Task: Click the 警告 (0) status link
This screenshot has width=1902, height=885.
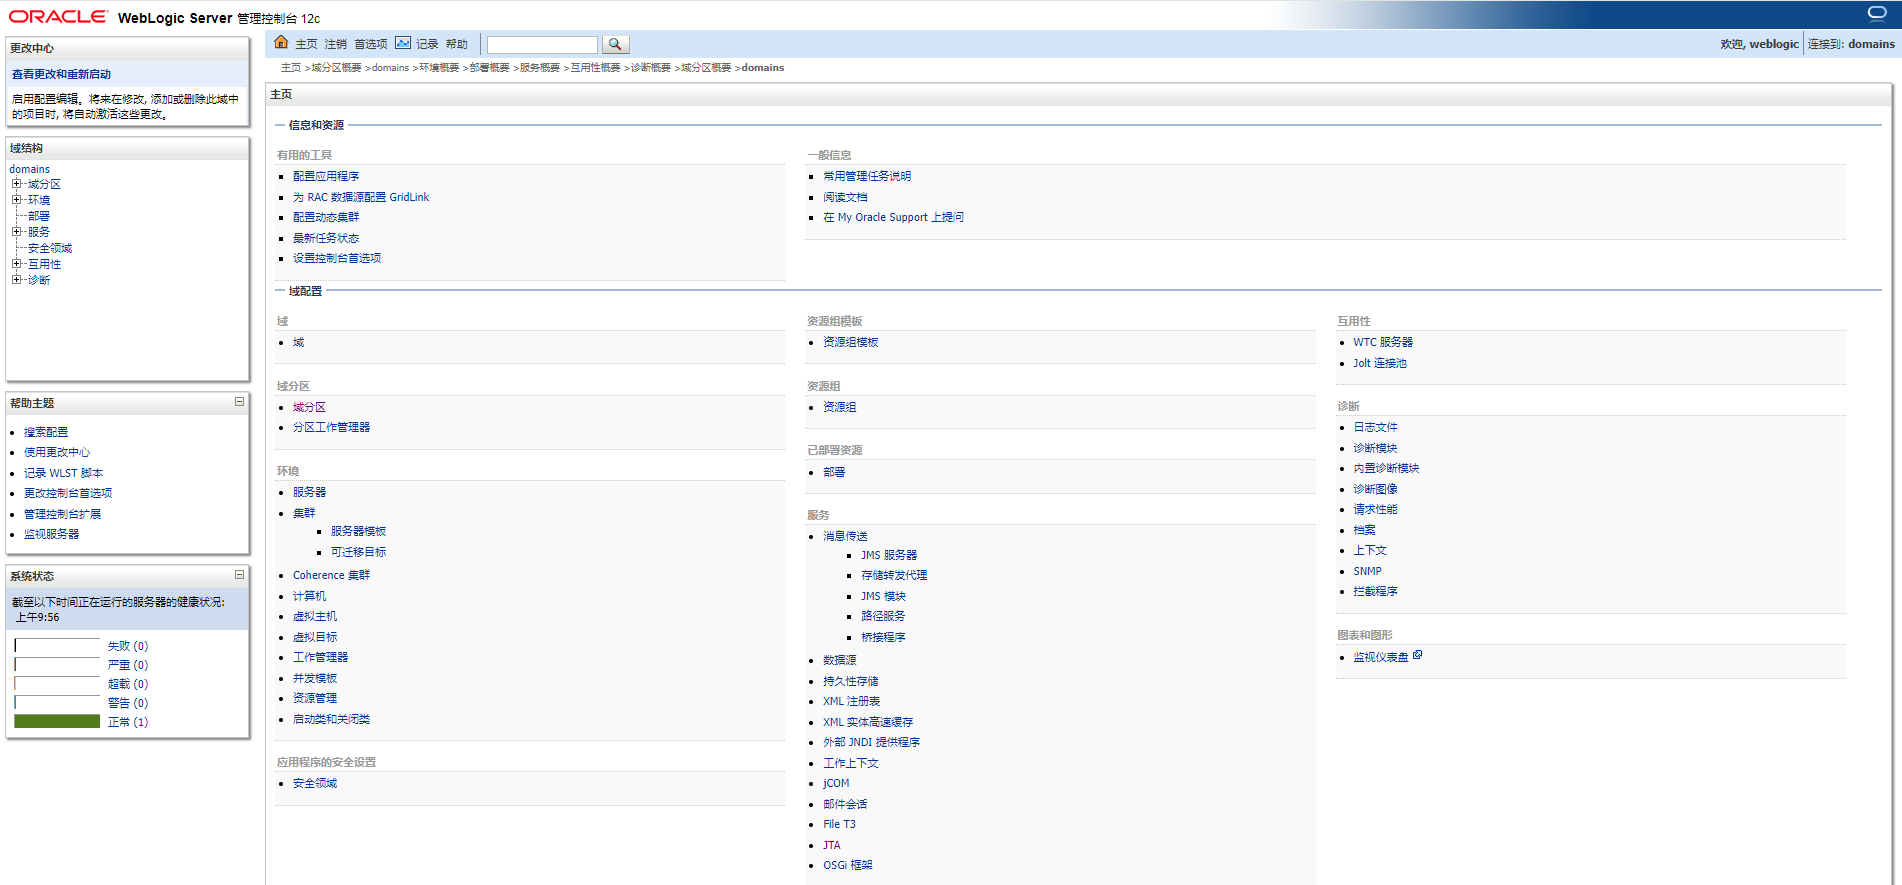Action: tap(128, 703)
